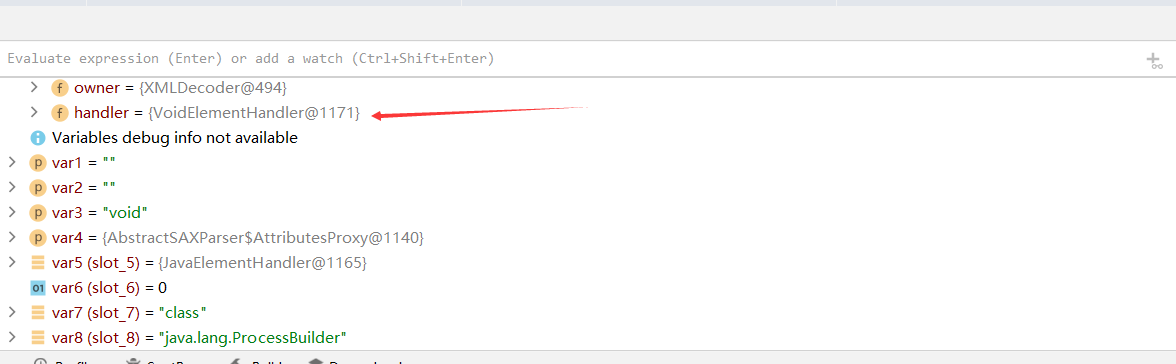Expand the handler VoidElementHandler node
Image resolution: width=1176 pixels, height=364 pixels.
pyautogui.click(x=33, y=113)
